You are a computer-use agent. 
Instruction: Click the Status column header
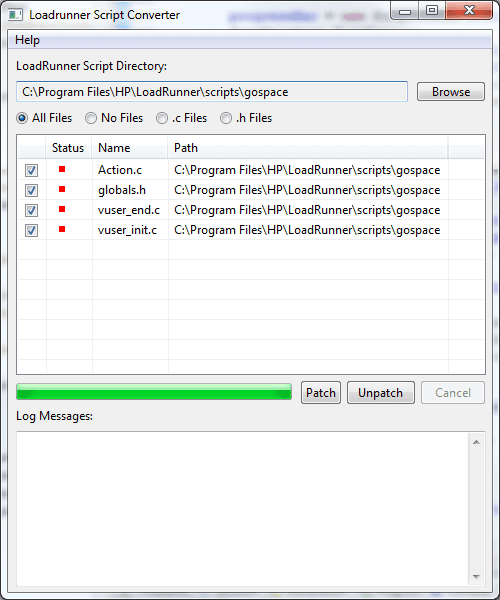[x=69, y=148]
